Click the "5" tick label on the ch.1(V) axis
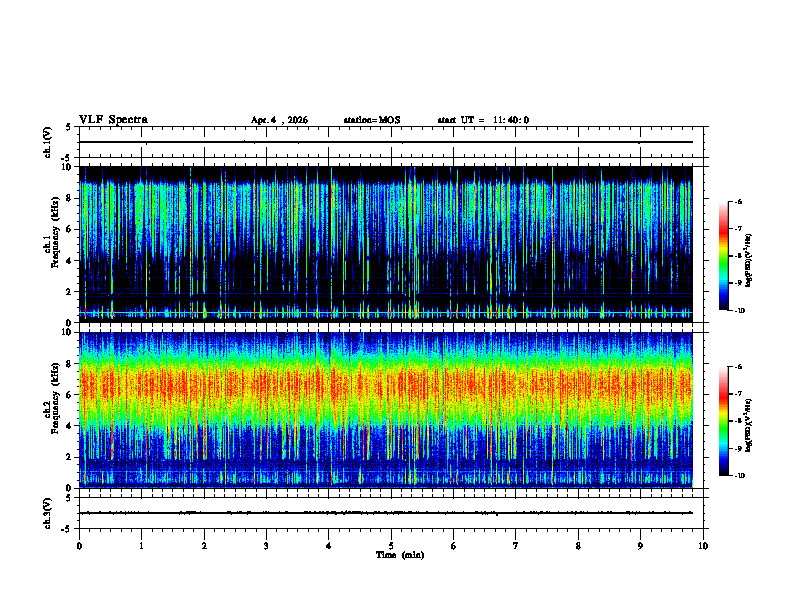Image resolution: width=792 pixels, height=612 pixels. 68,127
